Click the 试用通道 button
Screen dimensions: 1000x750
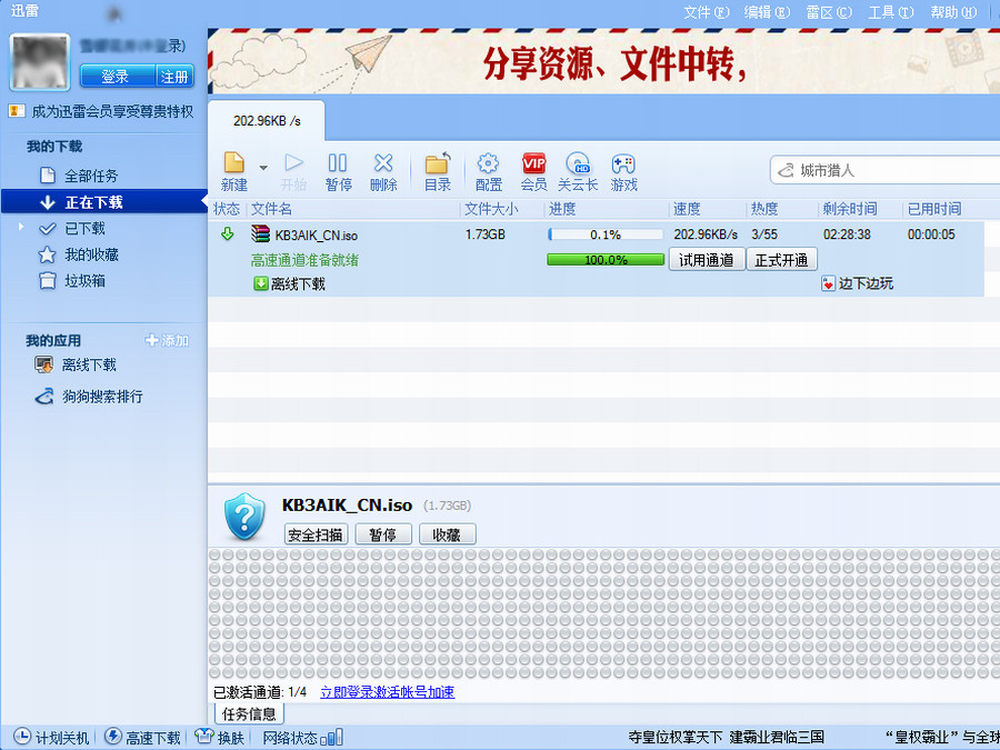coord(707,260)
